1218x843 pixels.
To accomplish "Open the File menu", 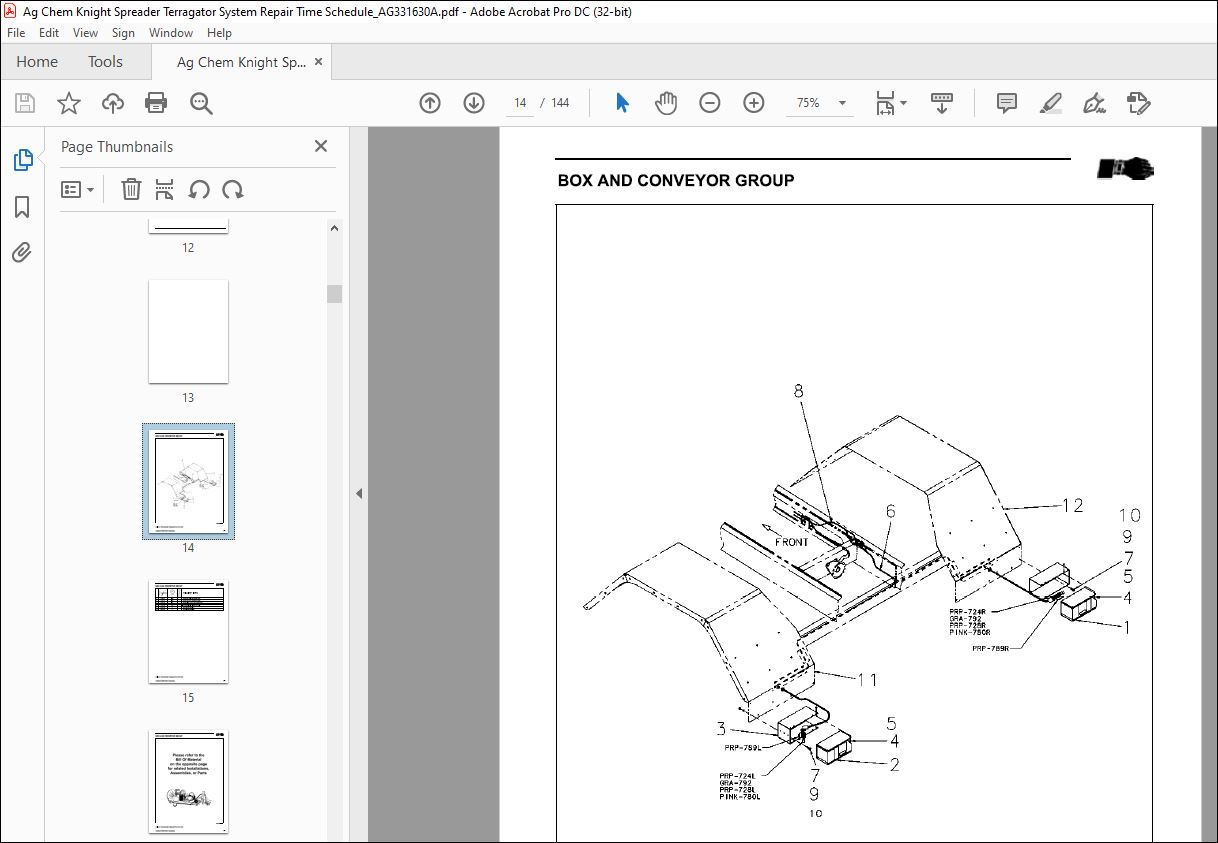I will tap(16, 33).
